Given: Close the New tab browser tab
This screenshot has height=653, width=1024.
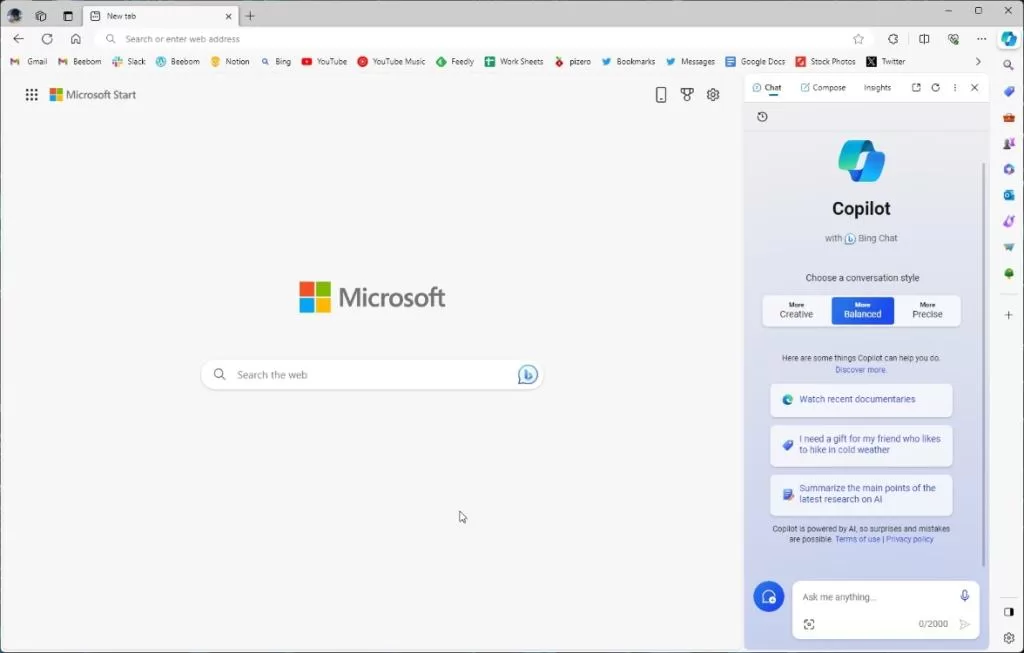Looking at the screenshot, I should coord(229,16).
